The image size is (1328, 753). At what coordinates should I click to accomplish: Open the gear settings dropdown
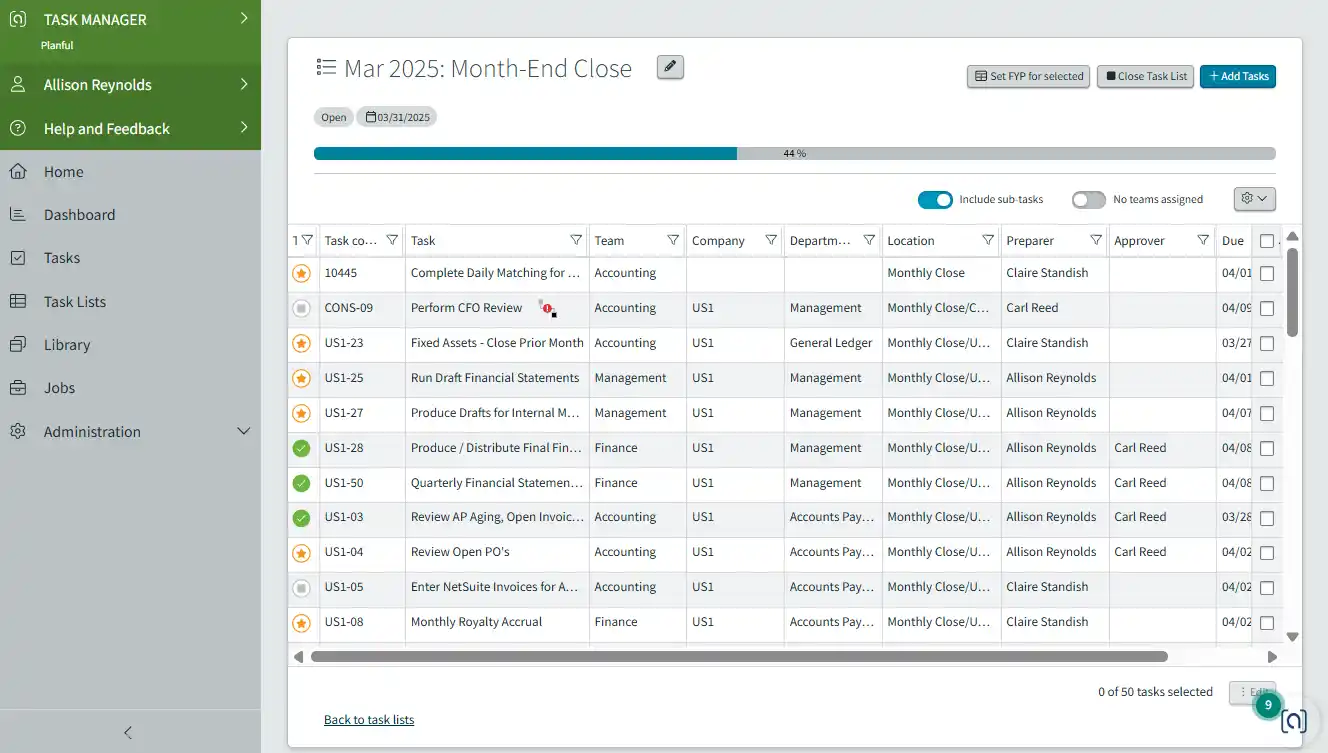pyautogui.click(x=1254, y=199)
